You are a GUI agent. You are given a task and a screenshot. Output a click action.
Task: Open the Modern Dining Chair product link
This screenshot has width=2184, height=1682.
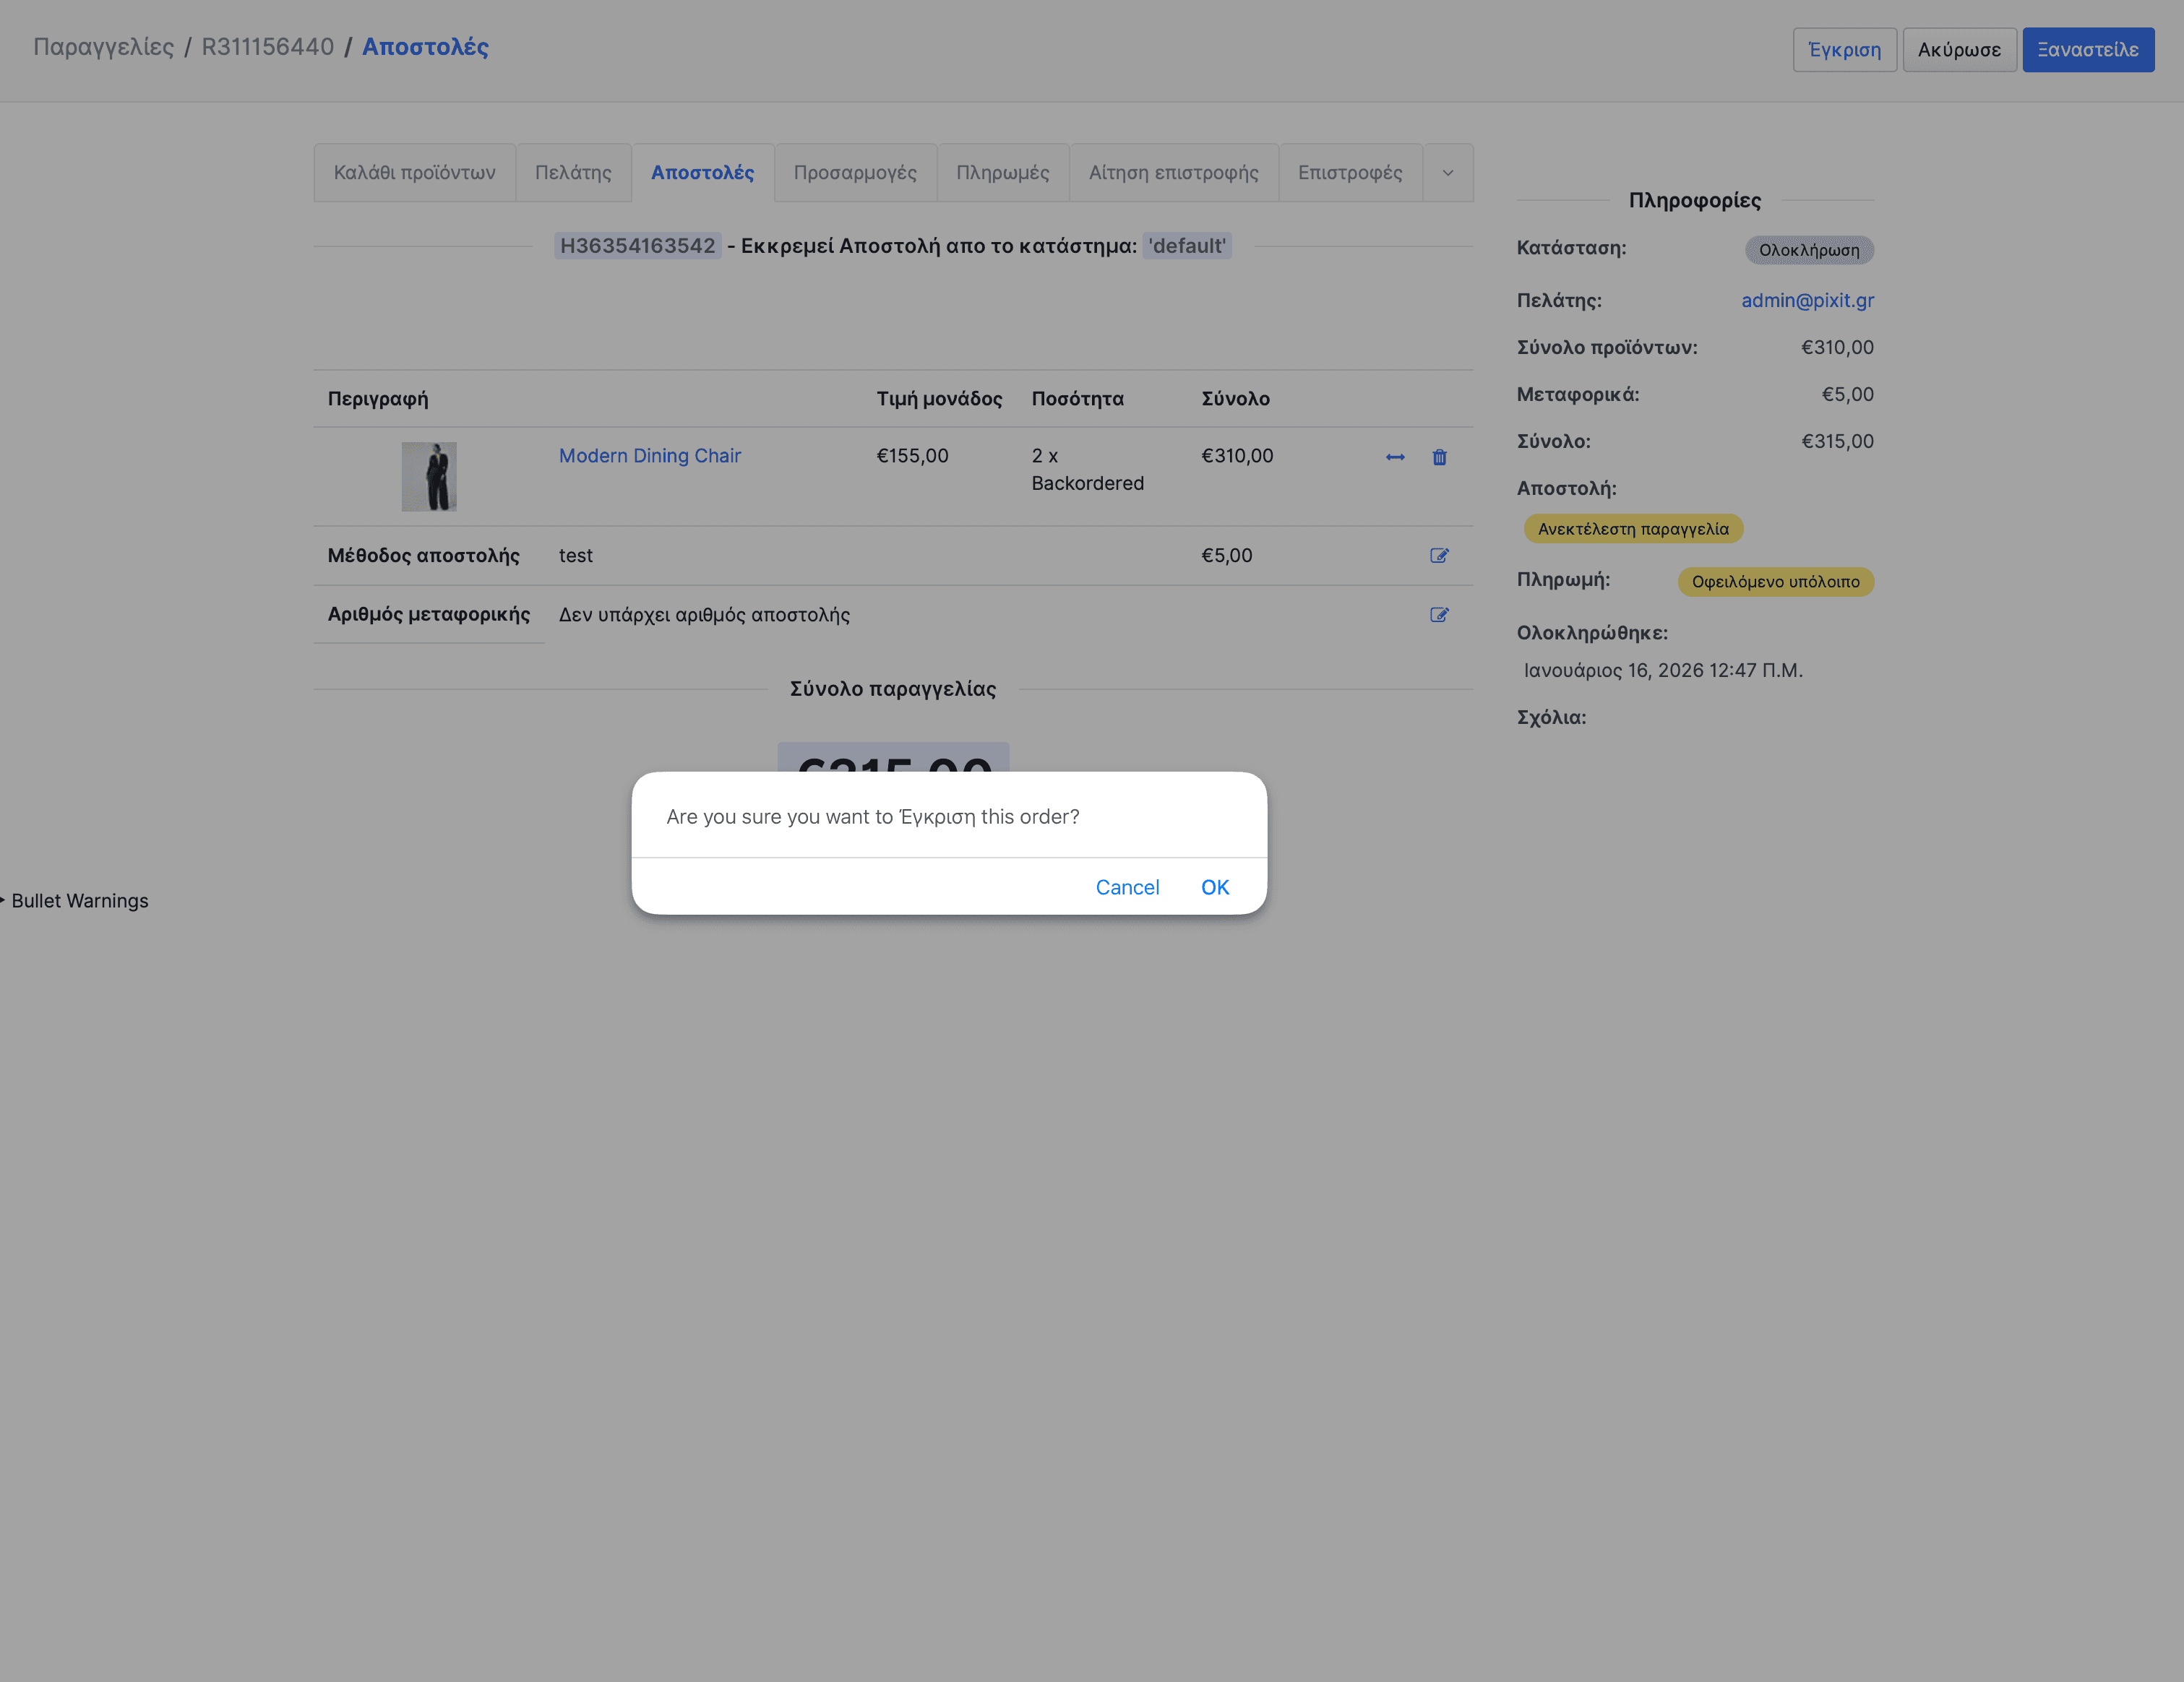[x=649, y=456]
